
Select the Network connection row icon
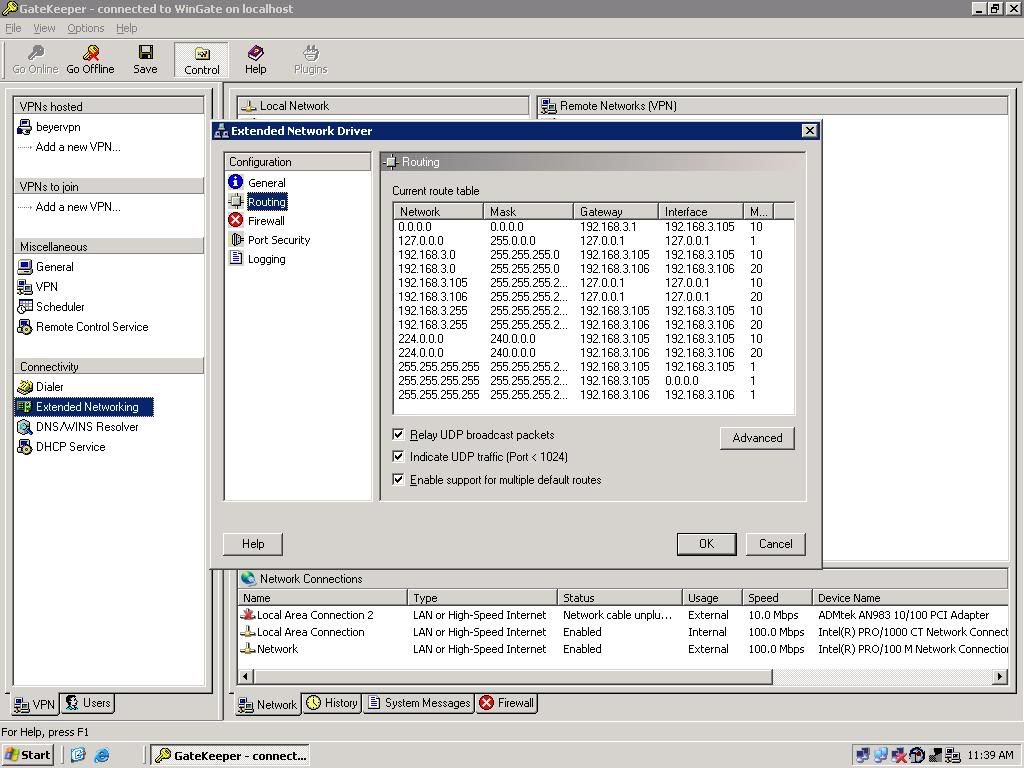(248, 649)
